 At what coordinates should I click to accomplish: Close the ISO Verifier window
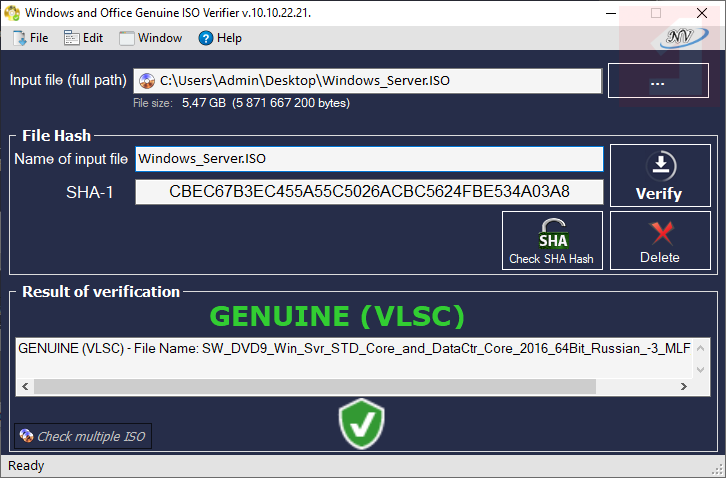[702, 13]
